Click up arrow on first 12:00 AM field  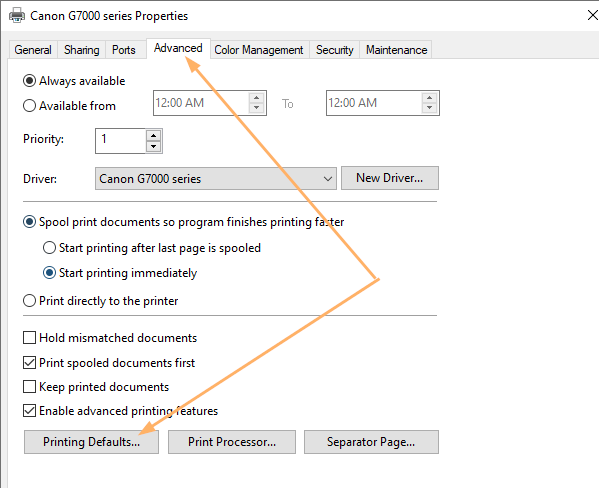point(257,97)
